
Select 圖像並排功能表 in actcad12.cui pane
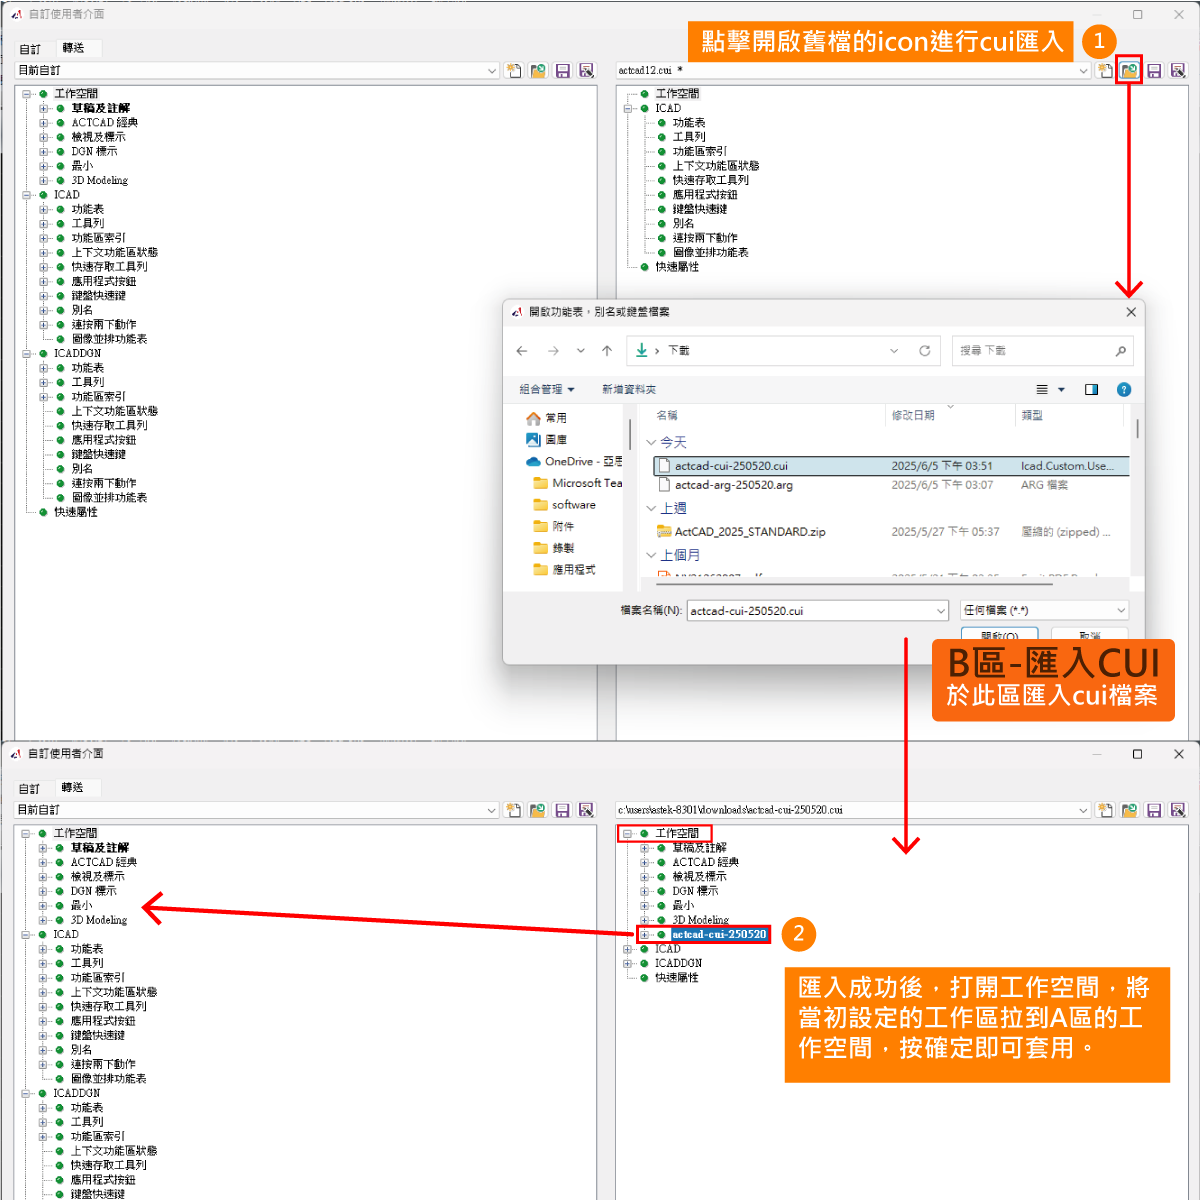[x=711, y=253]
